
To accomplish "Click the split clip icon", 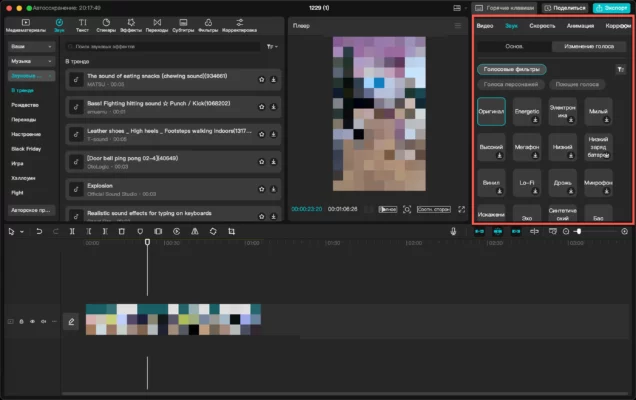I will [72, 231].
